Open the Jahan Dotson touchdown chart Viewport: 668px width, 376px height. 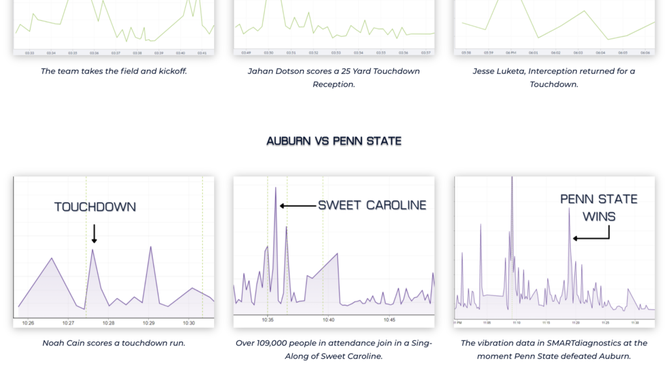click(x=334, y=27)
